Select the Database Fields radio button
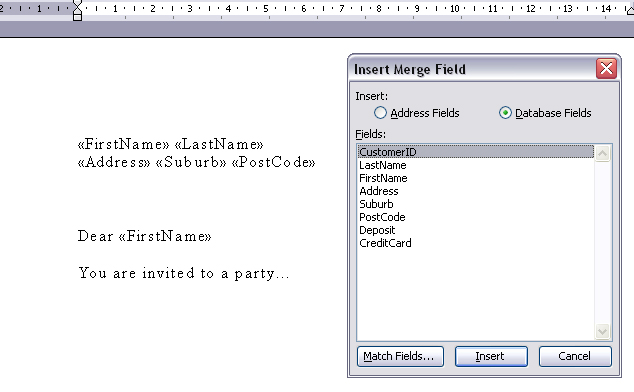The height and width of the screenshot is (392, 634). pyautogui.click(x=505, y=113)
